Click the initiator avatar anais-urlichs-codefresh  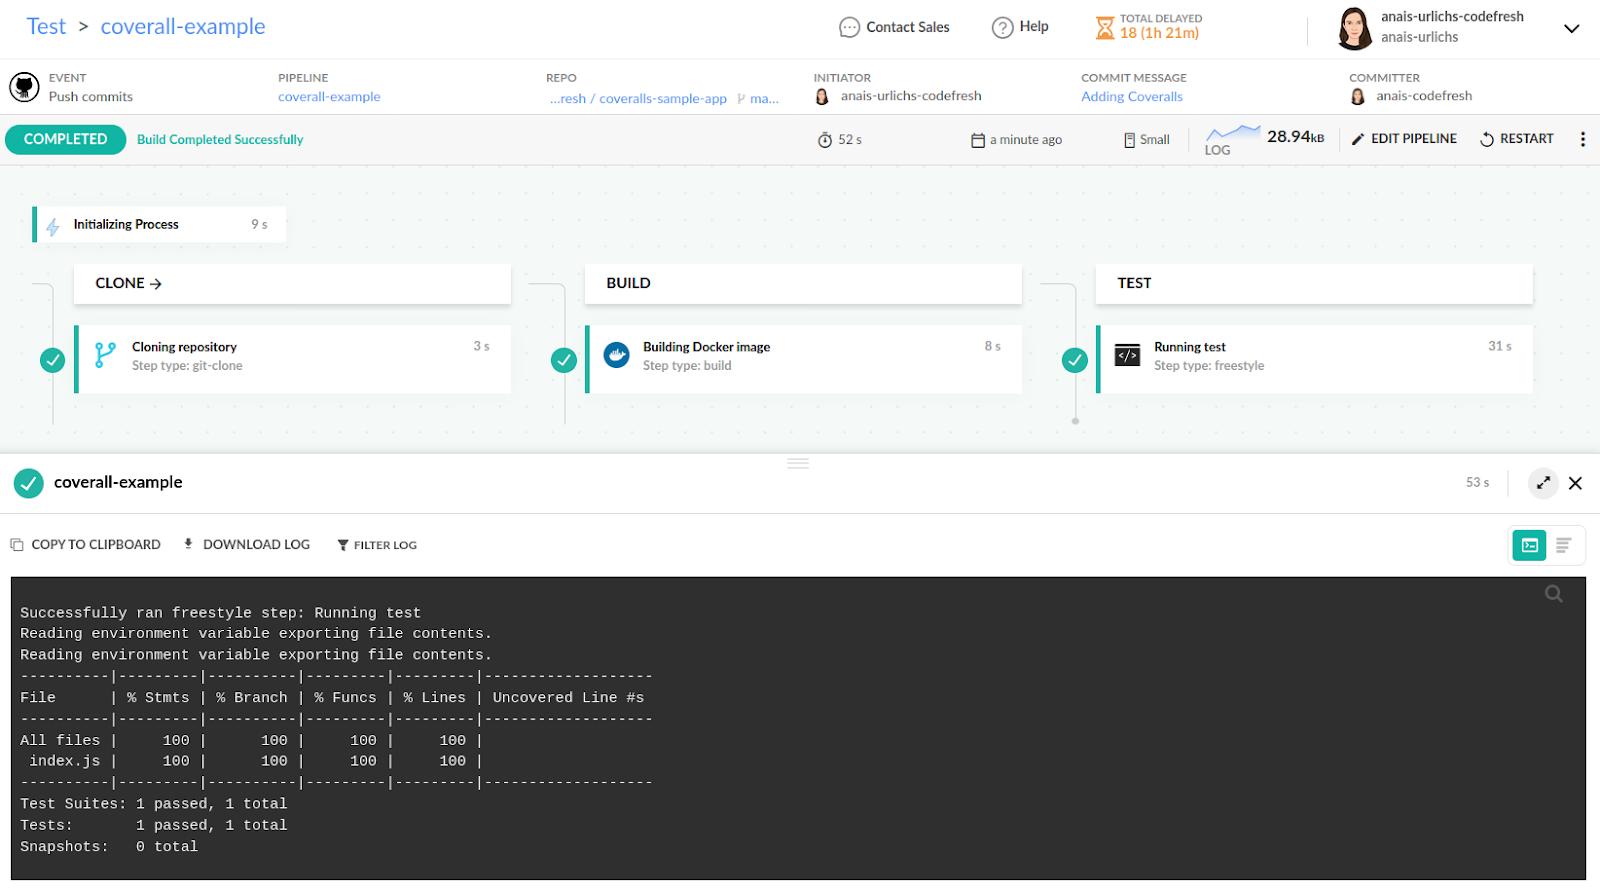pos(822,96)
